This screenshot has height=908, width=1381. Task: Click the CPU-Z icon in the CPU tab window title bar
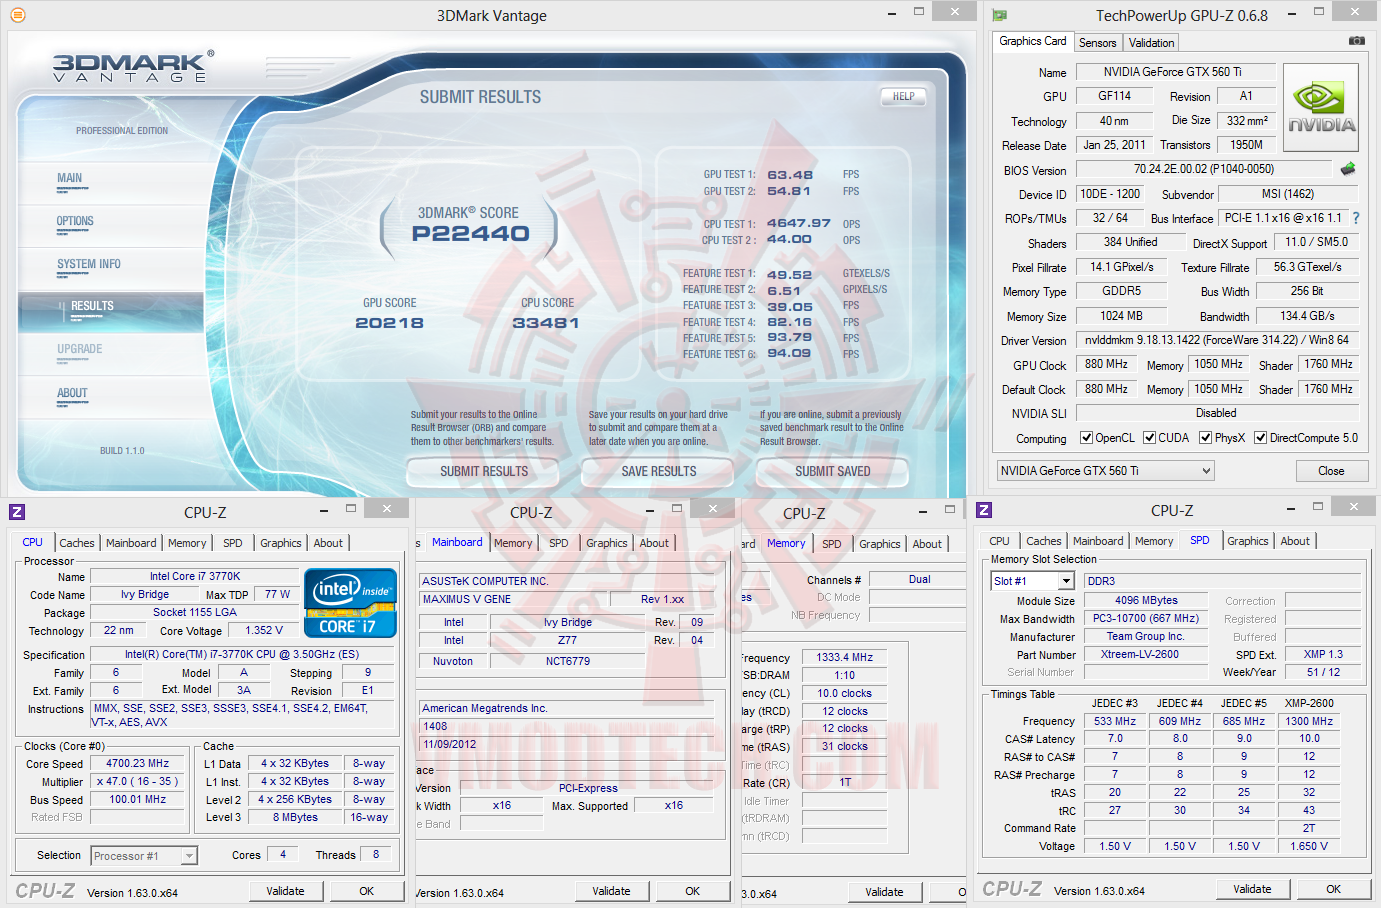(17, 512)
